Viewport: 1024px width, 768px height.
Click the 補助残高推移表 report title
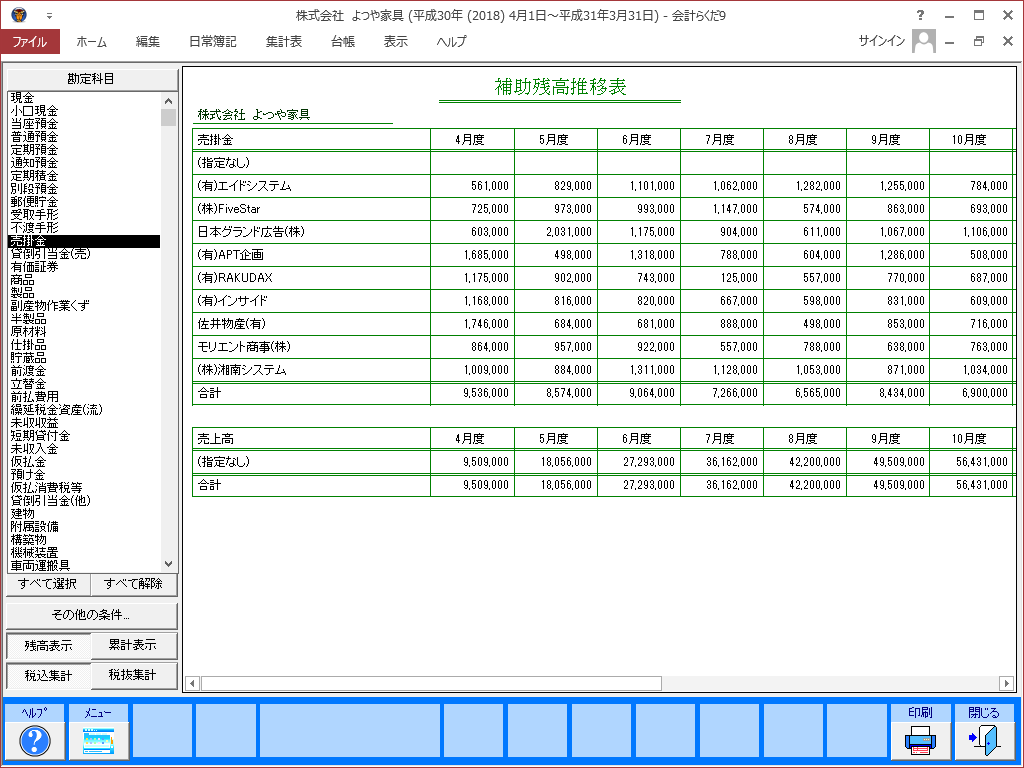pos(560,87)
